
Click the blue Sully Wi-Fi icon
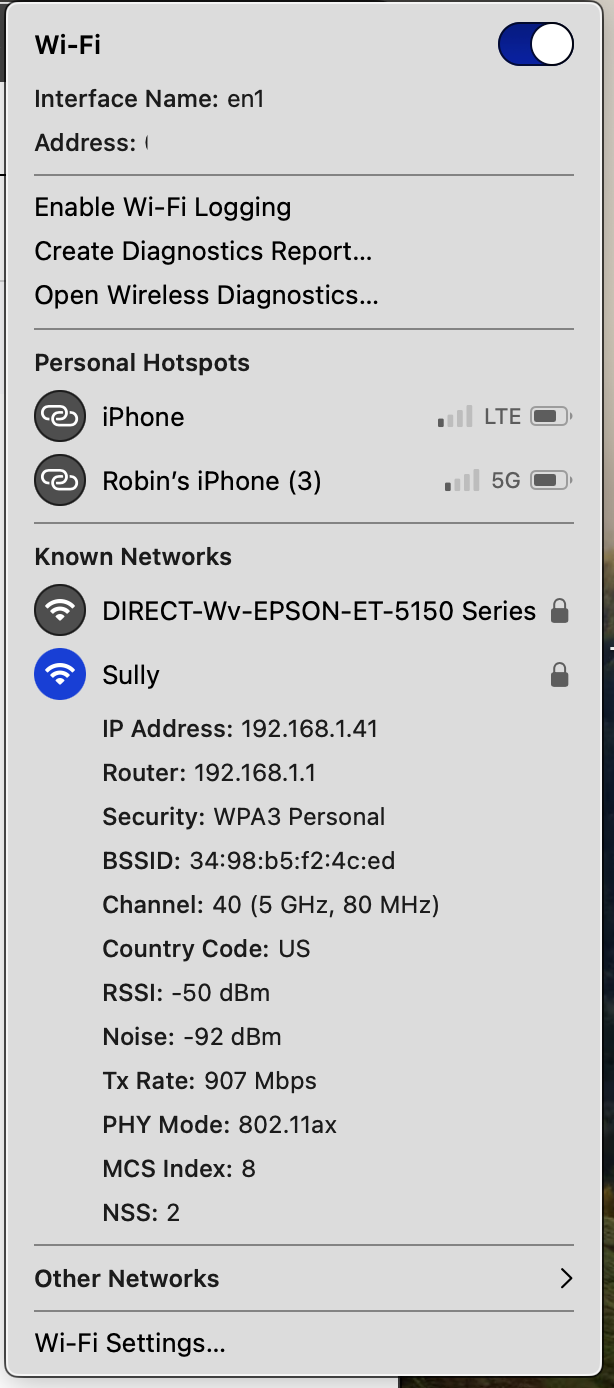[x=60, y=675]
